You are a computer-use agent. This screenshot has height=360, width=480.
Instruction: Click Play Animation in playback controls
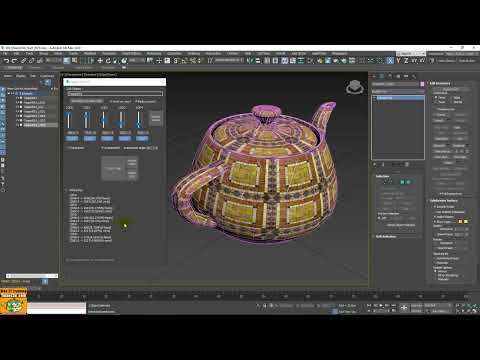click(381, 305)
